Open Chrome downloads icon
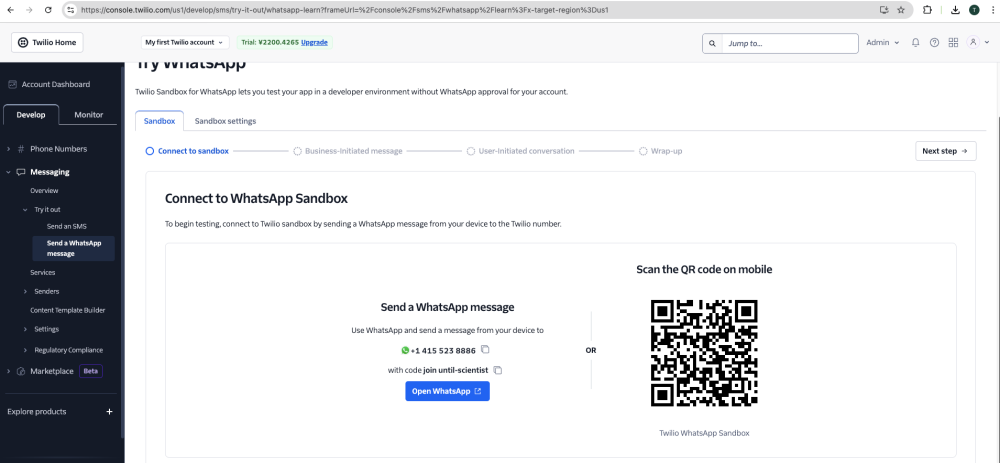 955,10
